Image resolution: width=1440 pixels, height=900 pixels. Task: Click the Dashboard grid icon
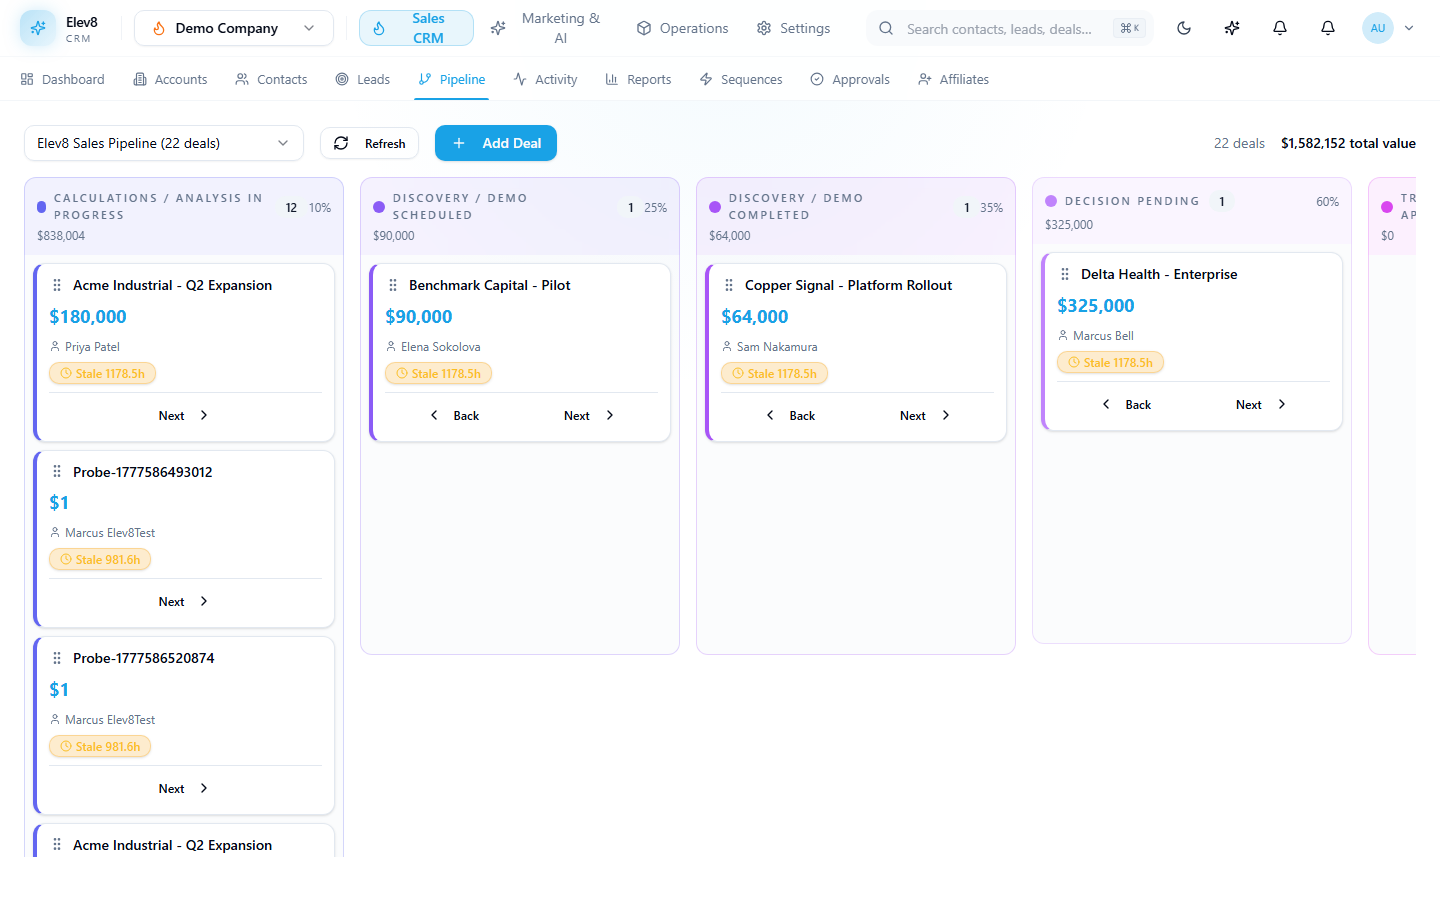pos(27,79)
